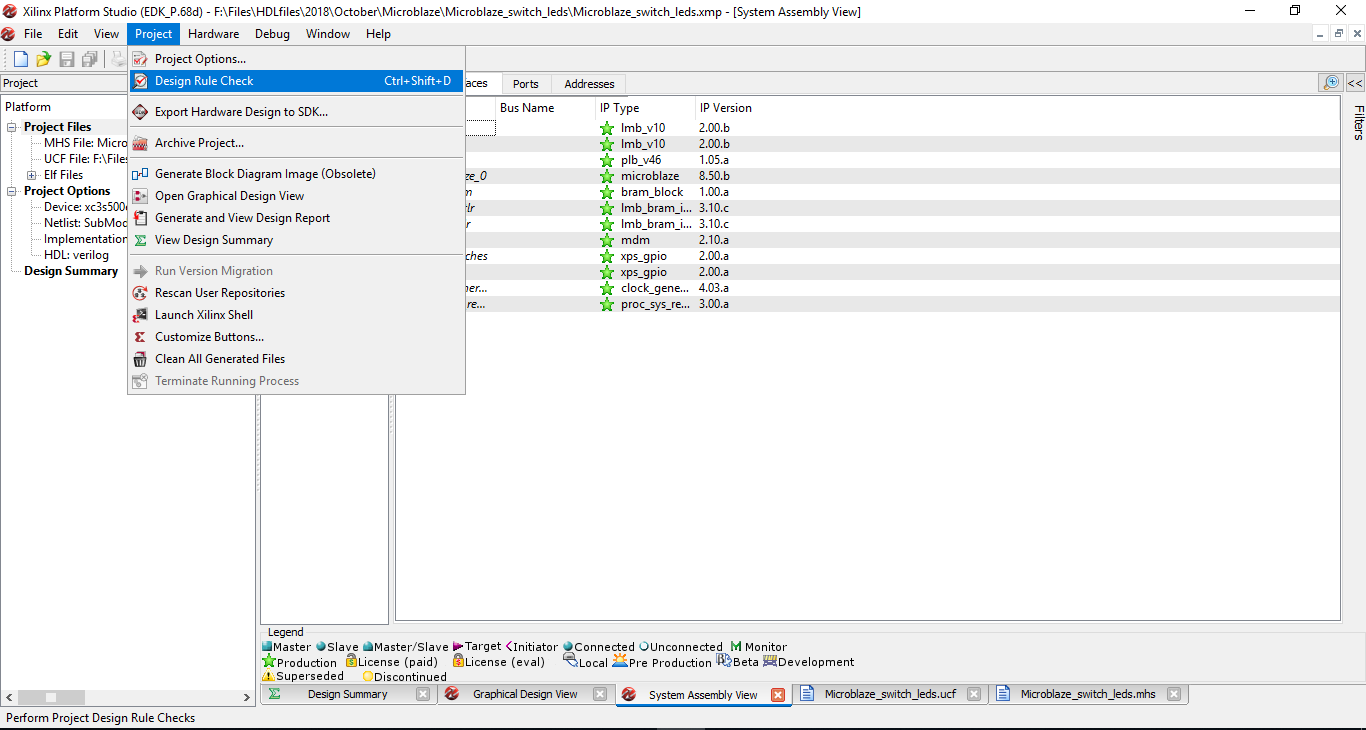Open the Edit menu
Image resolution: width=1366 pixels, height=730 pixels.
click(x=68, y=34)
